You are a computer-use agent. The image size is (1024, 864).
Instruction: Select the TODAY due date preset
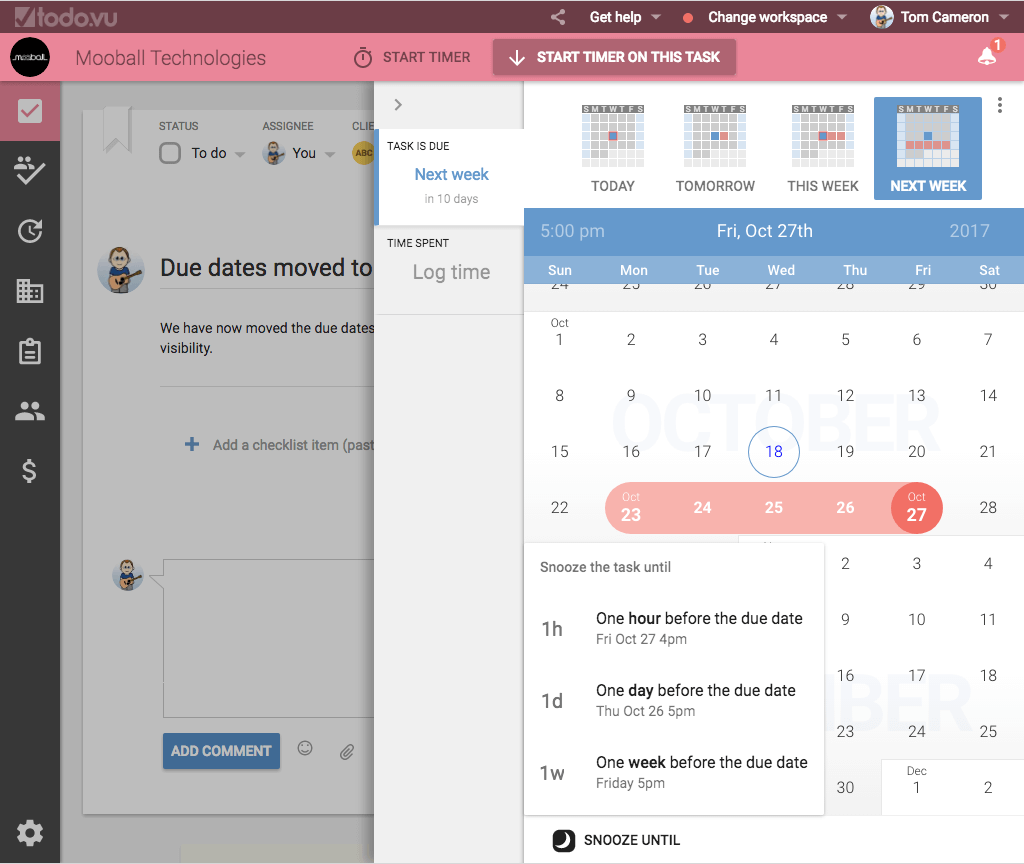pyautogui.click(x=613, y=148)
